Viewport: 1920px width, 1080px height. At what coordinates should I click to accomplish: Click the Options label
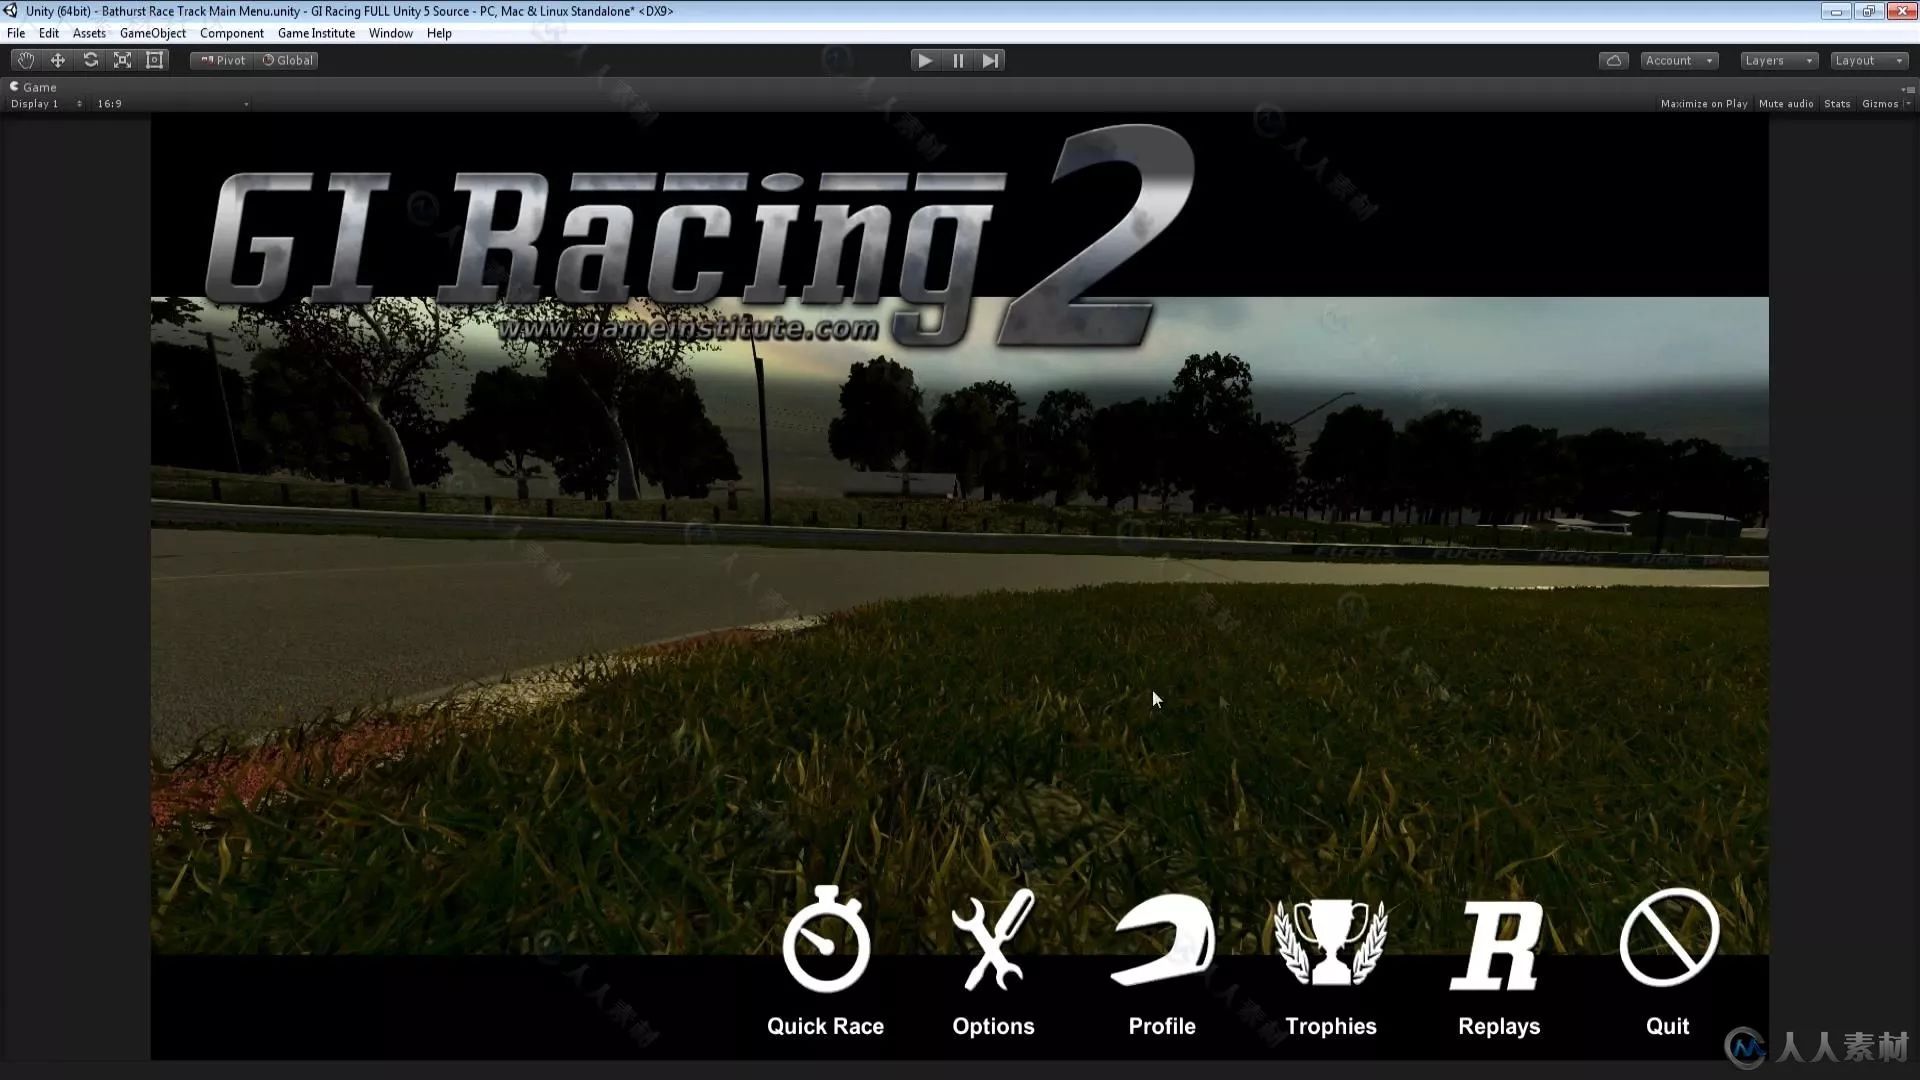coord(993,1026)
